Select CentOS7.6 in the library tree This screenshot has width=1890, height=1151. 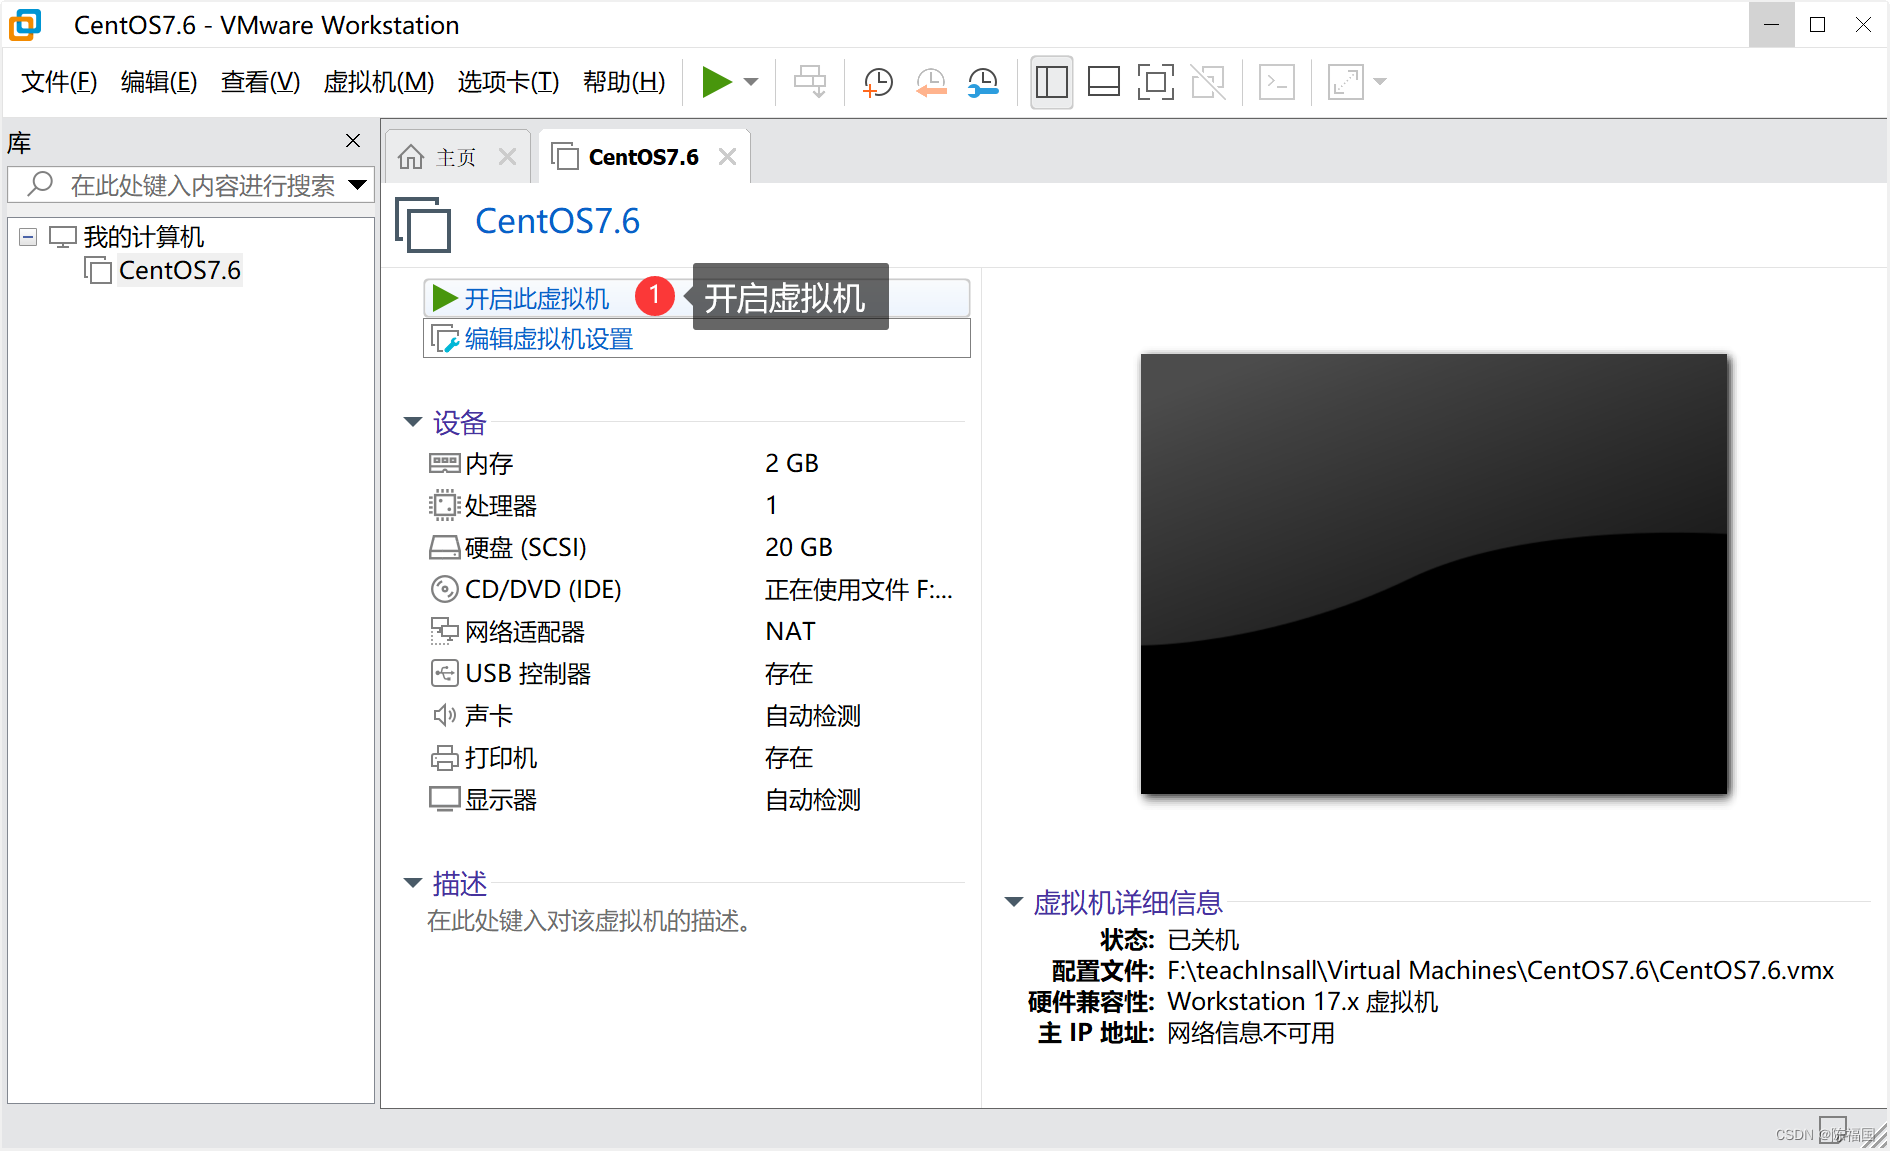point(179,270)
